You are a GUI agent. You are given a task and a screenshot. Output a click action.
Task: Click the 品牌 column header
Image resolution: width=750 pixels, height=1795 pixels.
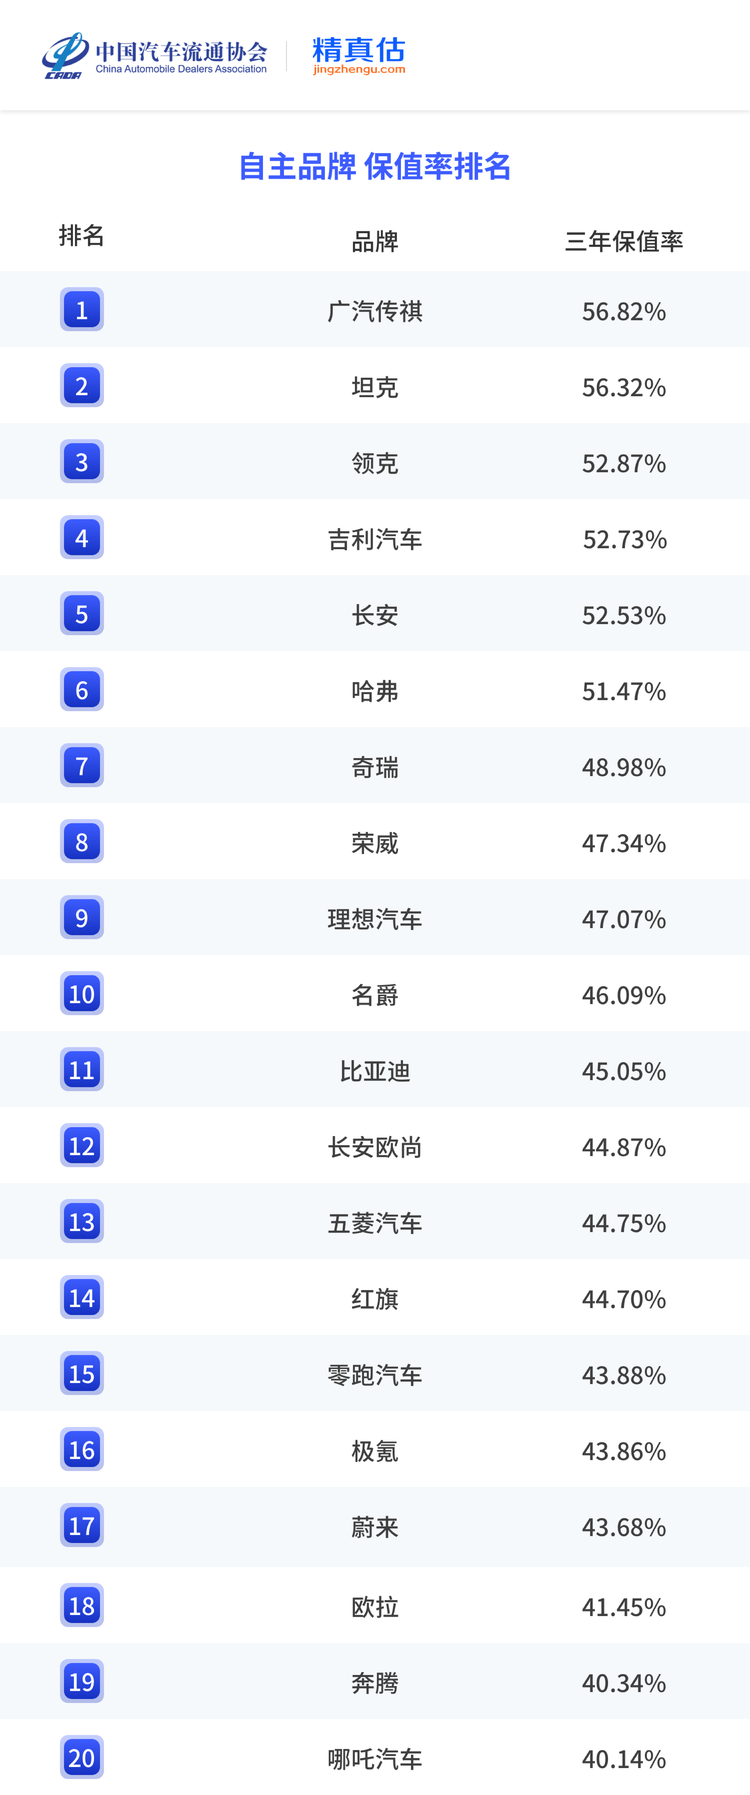click(x=375, y=241)
